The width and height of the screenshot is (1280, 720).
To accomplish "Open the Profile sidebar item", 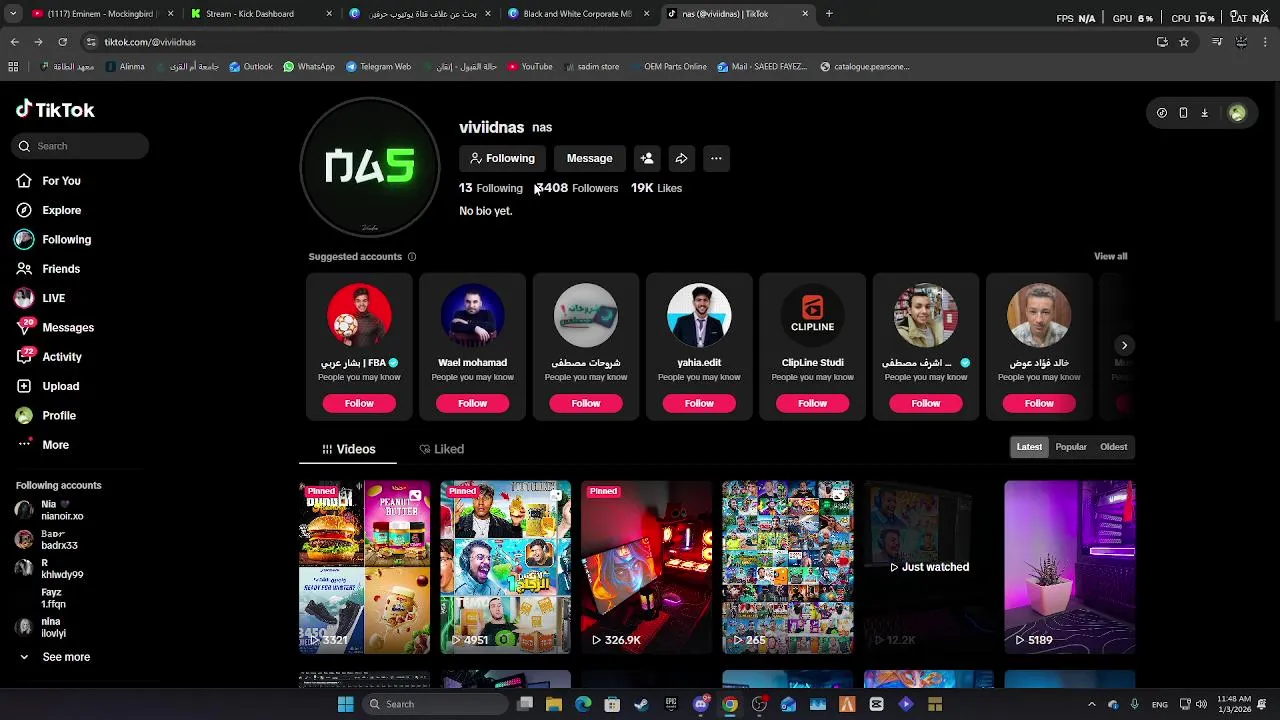I will [45, 415].
